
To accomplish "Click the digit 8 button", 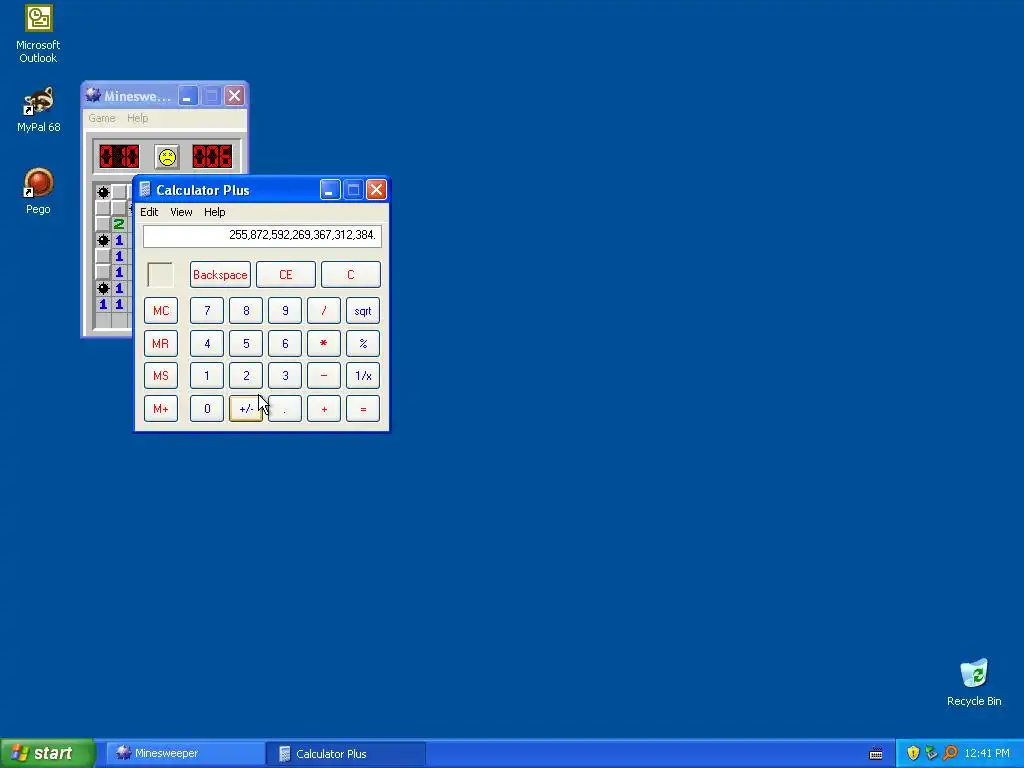I will (246, 311).
